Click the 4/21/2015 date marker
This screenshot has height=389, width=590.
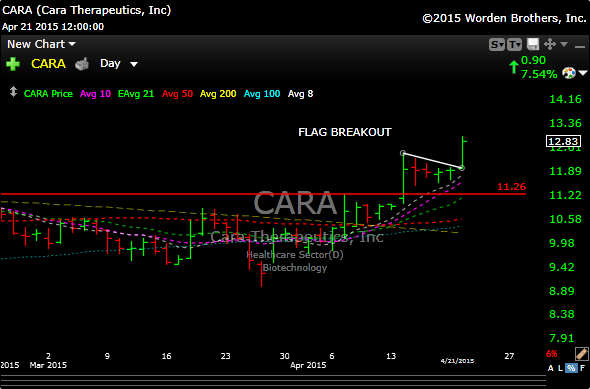point(457,361)
